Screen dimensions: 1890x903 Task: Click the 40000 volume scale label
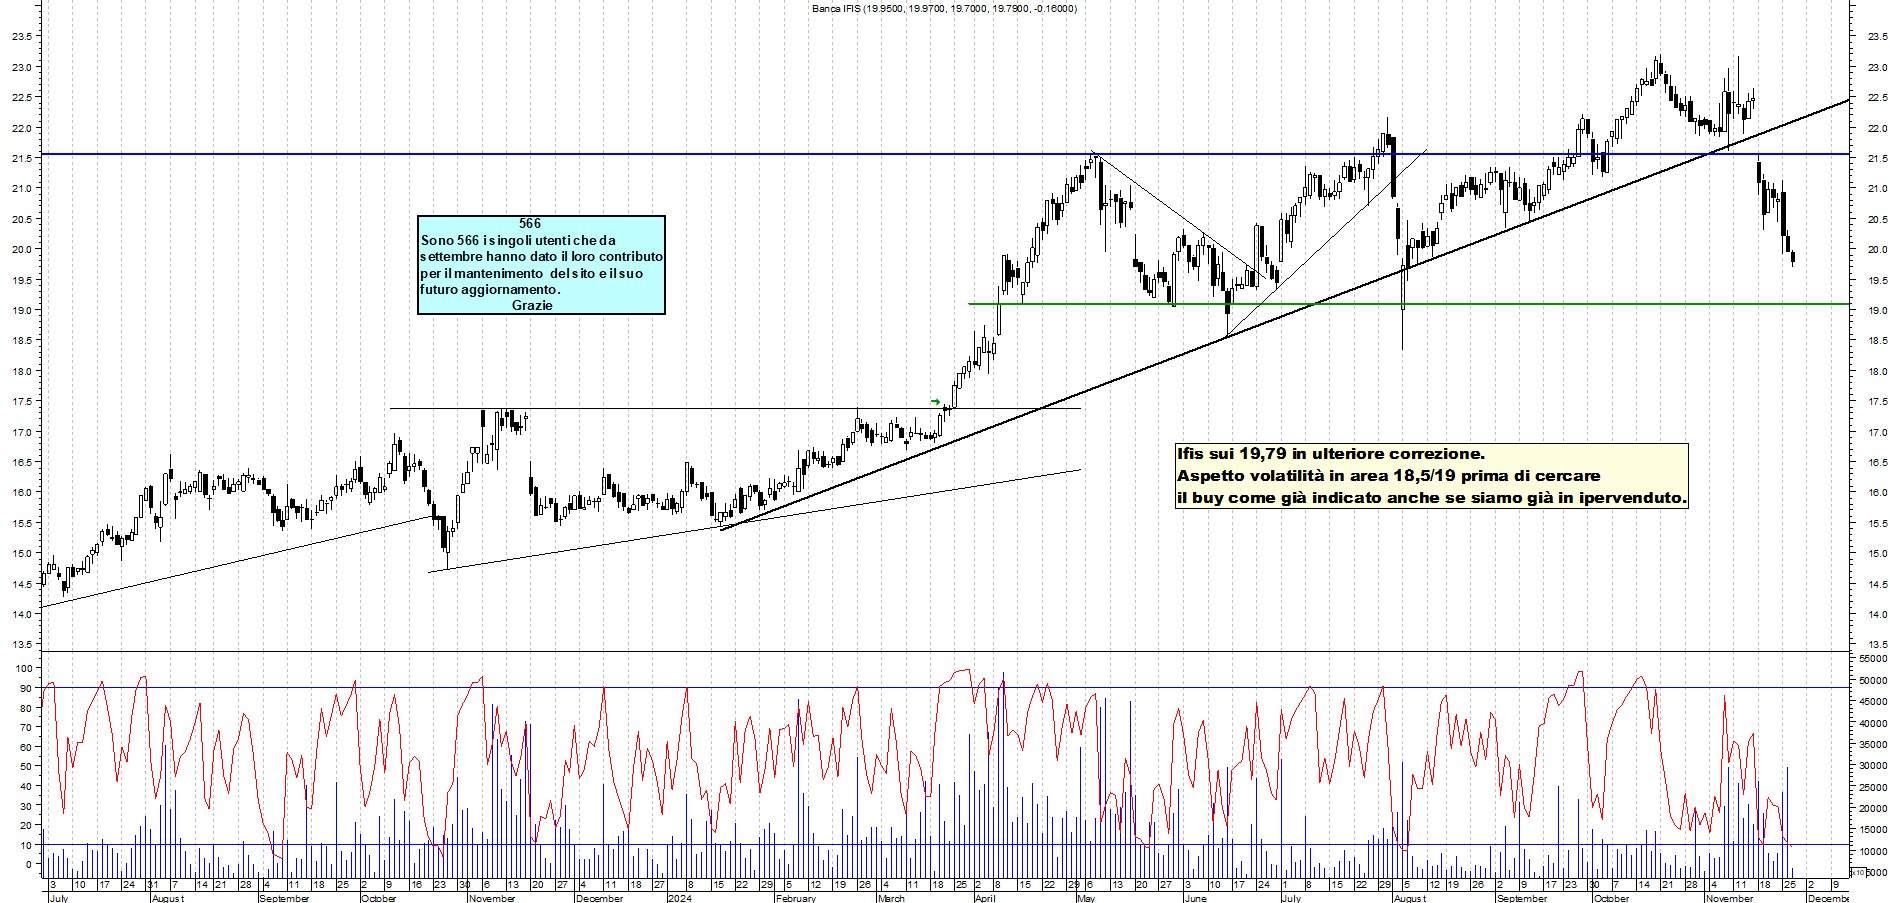(1873, 724)
